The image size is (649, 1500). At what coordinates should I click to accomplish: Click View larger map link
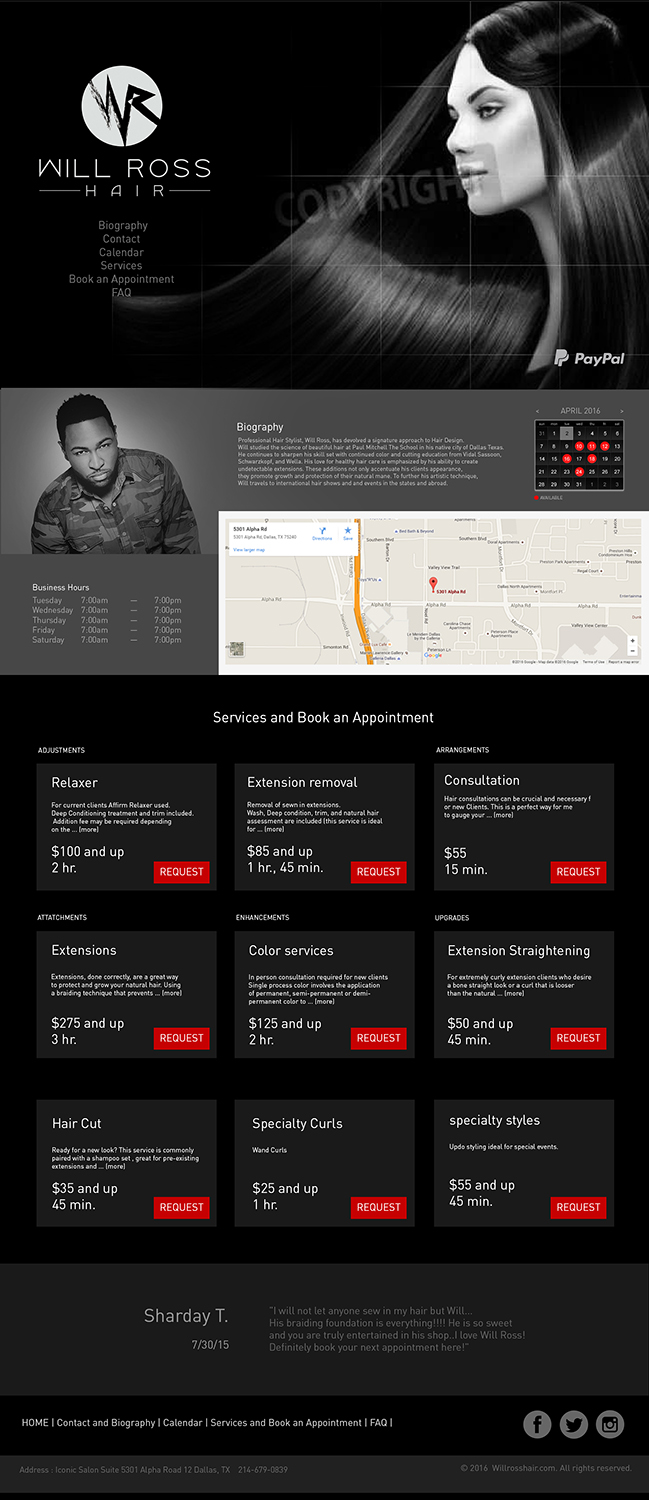click(249, 550)
